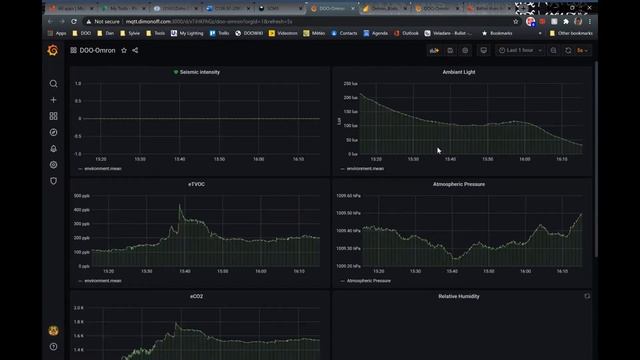
Task: Open the Create plus menu in sidebar
Action: point(53,100)
